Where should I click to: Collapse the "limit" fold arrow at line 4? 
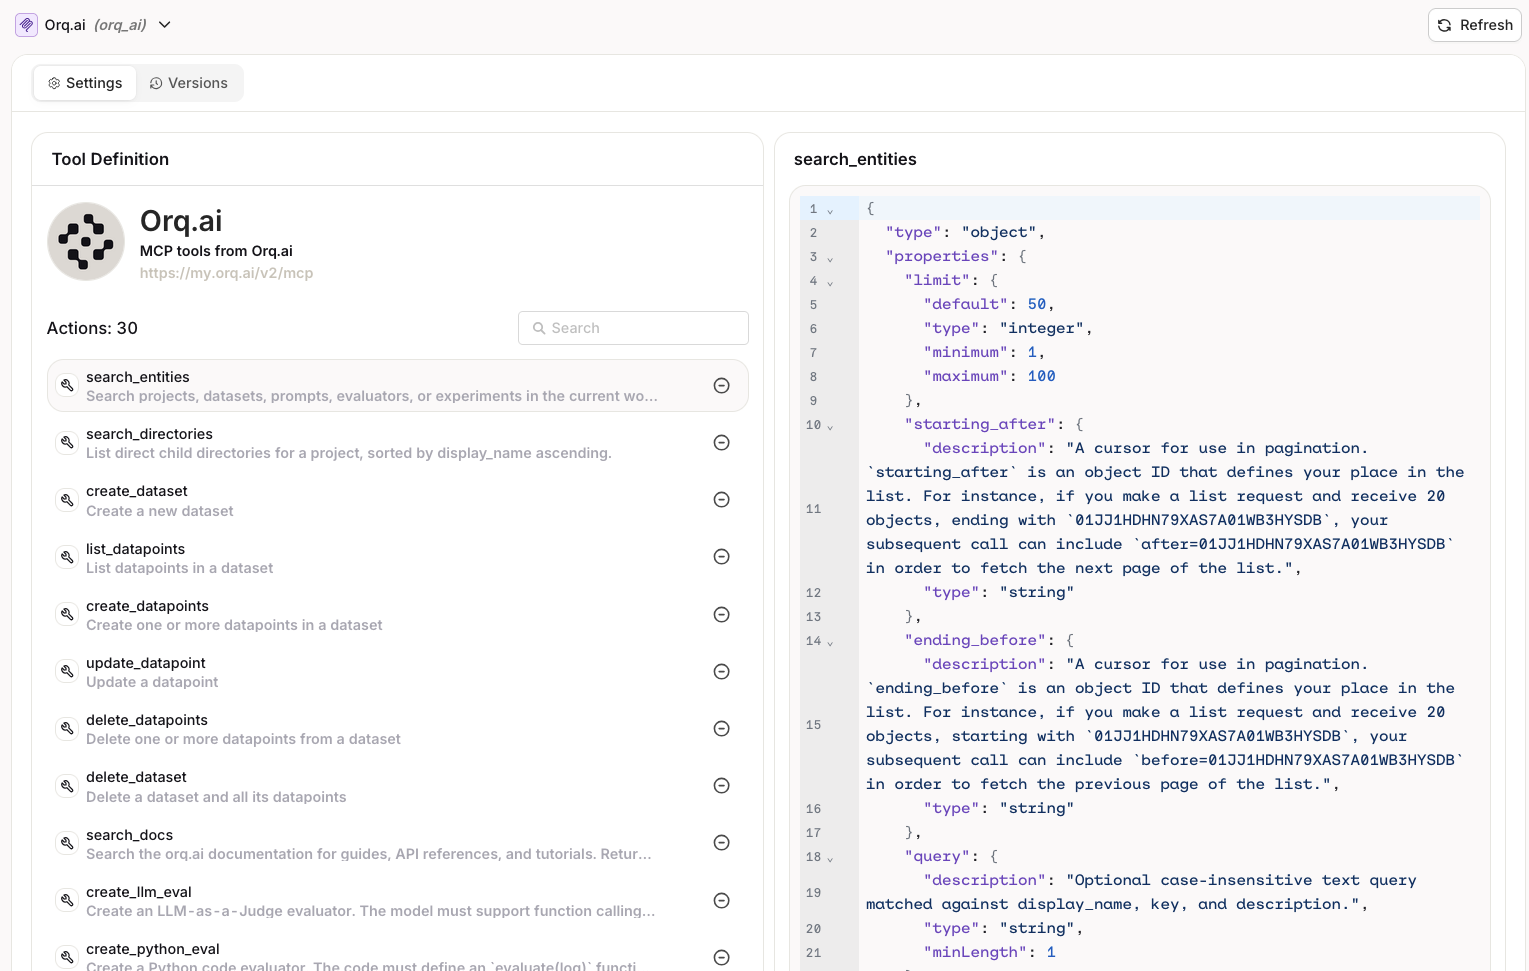point(830,282)
